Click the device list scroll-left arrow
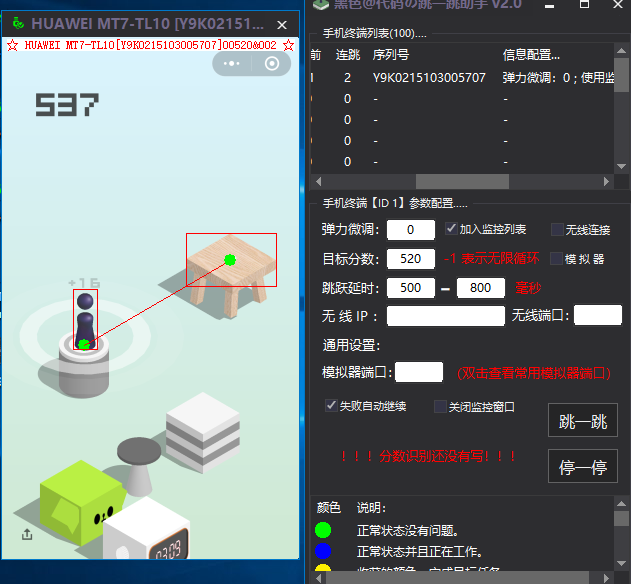Image resolution: width=631 pixels, height=584 pixels. 319,182
